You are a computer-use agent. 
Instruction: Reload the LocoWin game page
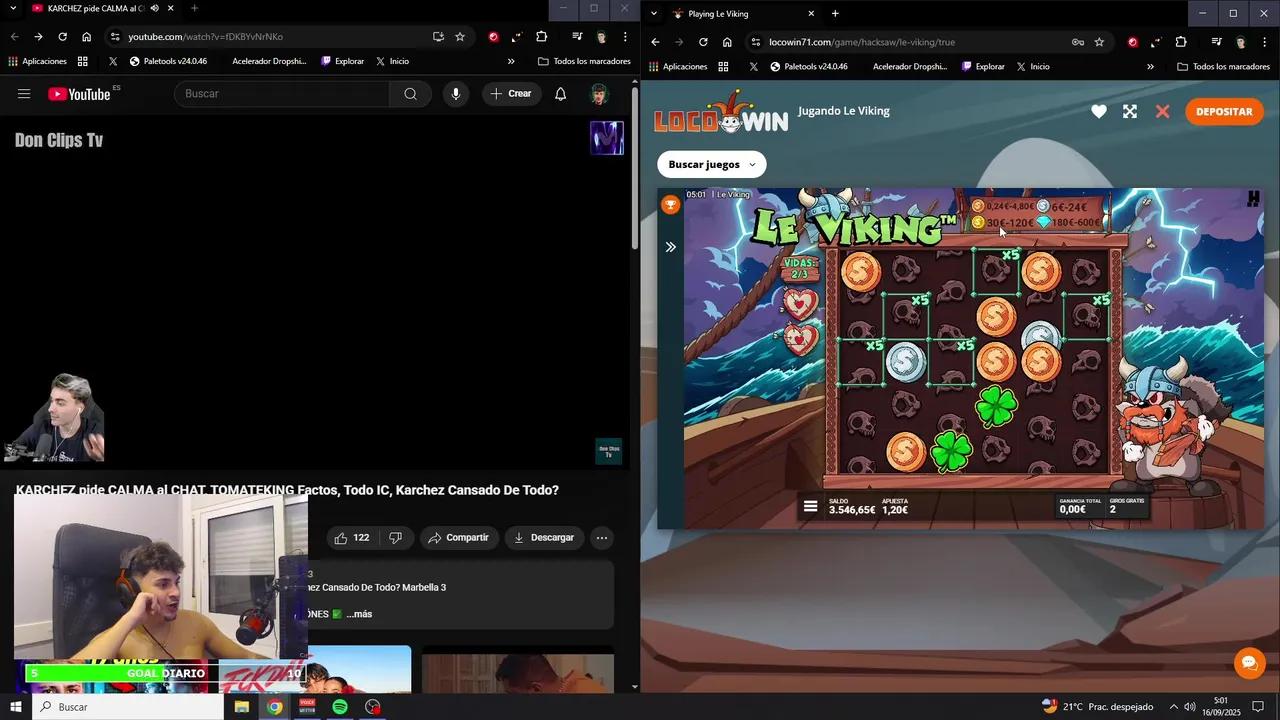pyautogui.click(x=703, y=42)
